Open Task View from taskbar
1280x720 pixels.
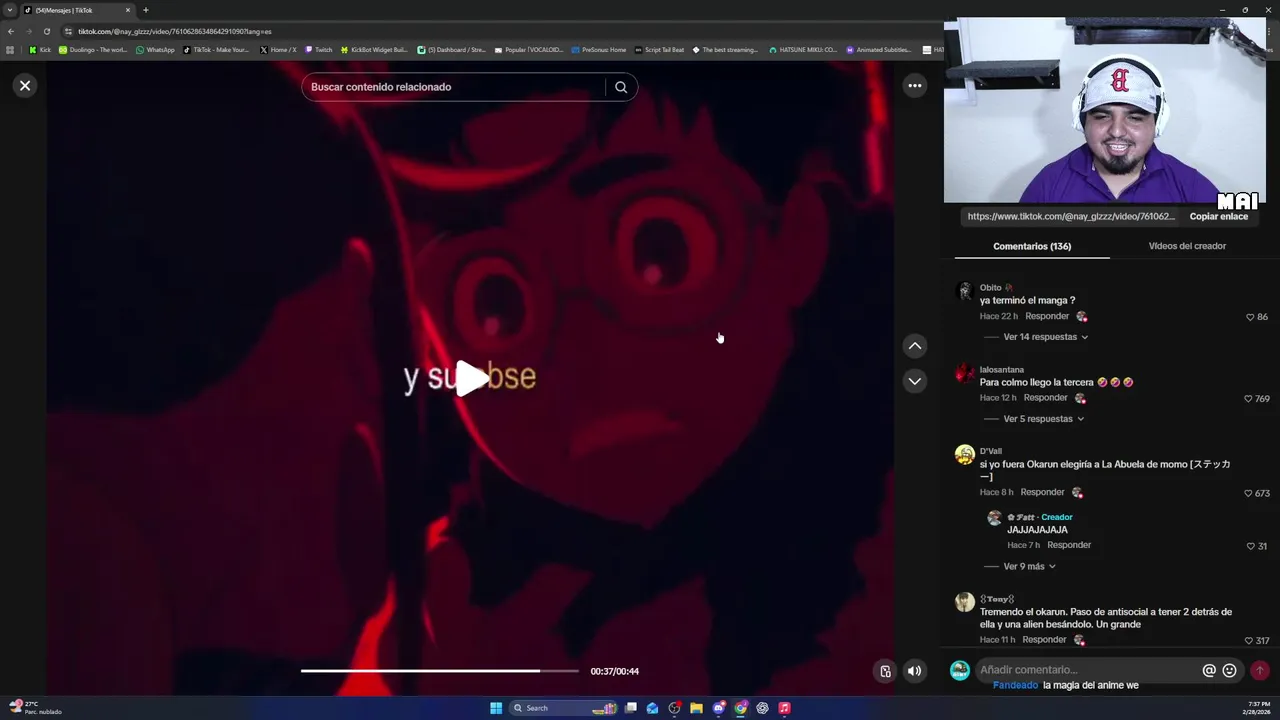click(631, 708)
